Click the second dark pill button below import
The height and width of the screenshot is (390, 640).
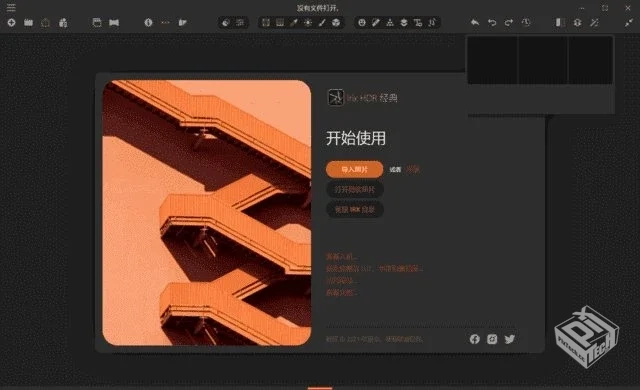(354, 189)
